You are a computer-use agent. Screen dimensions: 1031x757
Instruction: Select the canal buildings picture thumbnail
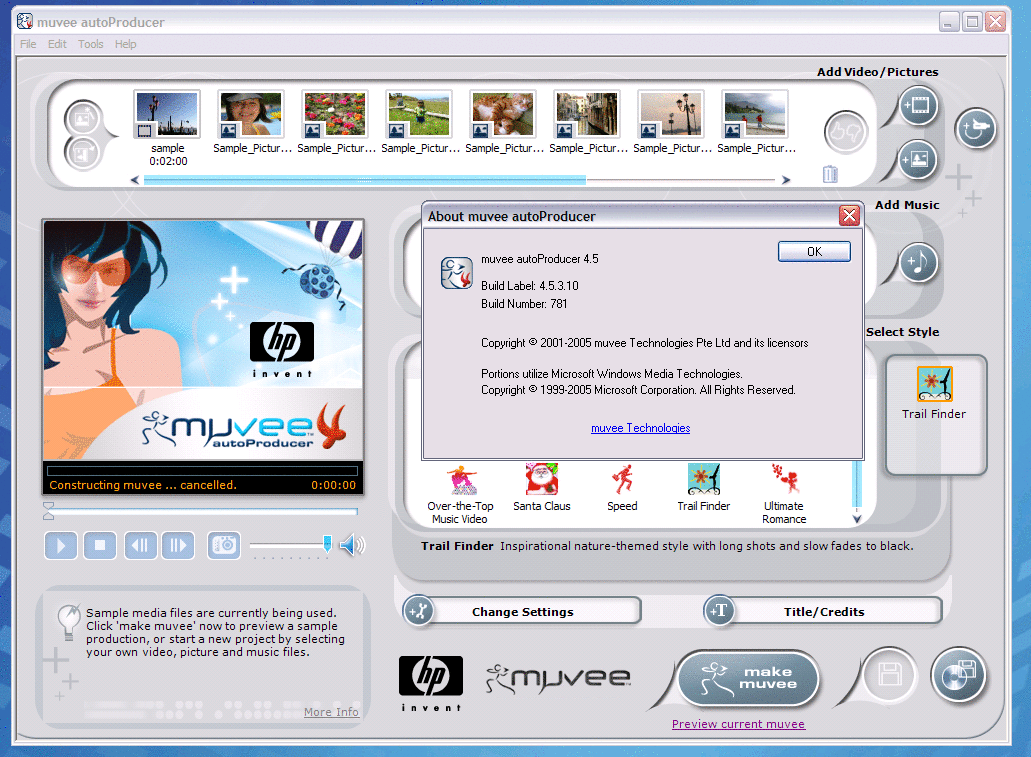tap(587, 114)
